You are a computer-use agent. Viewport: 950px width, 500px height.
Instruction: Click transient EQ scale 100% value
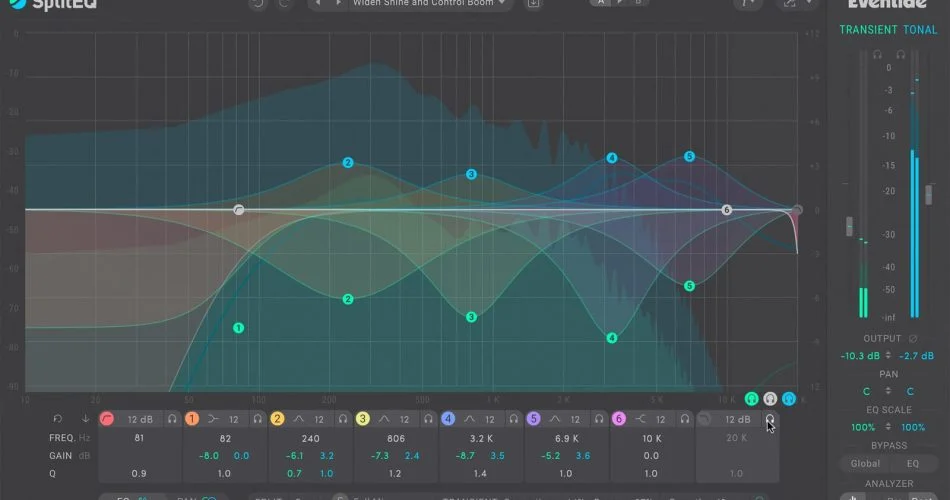coord(863,427)
